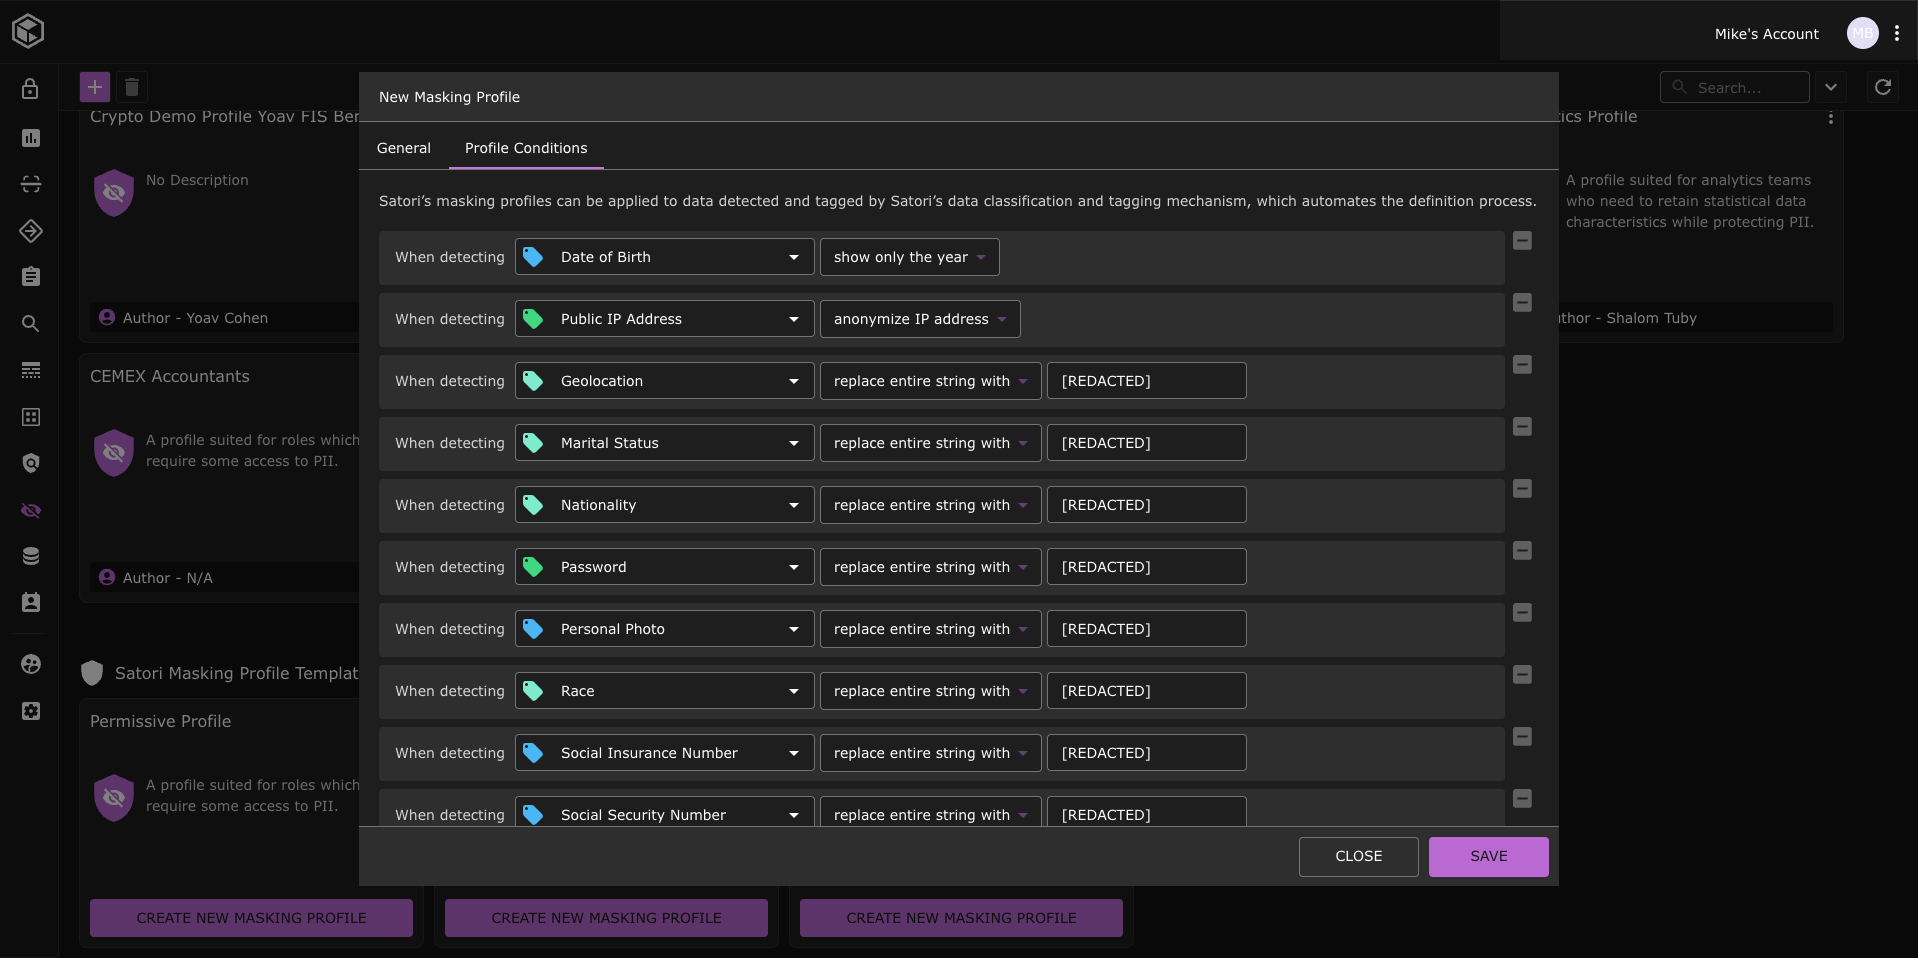The height and width of the screenshot is (958, 1918).
Task: Switch to the General tab
Action: coord(403,148)
